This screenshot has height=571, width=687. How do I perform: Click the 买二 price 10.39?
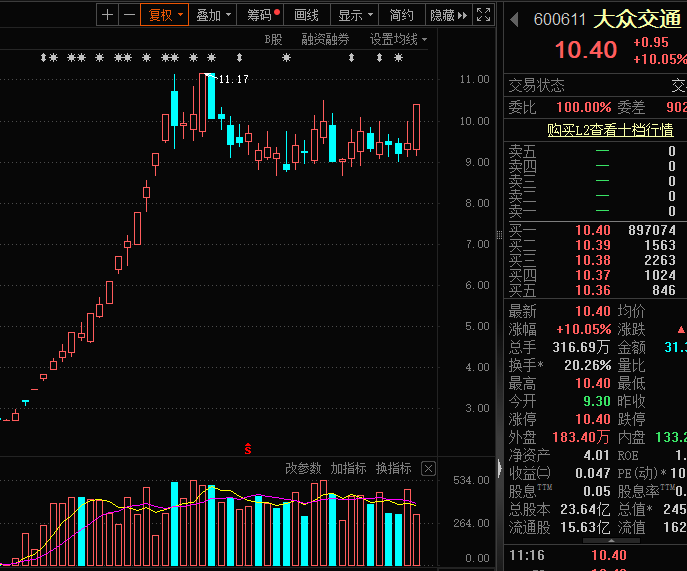pos(593,245)
